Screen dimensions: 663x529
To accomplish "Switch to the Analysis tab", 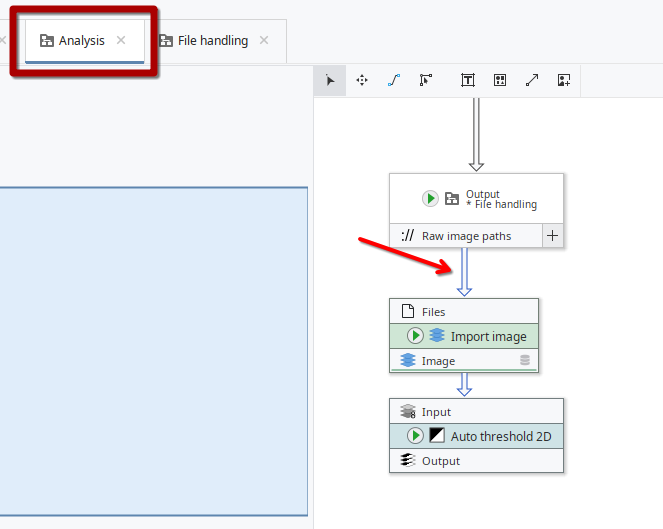I will pyautogui.click(x=85, y=41).
